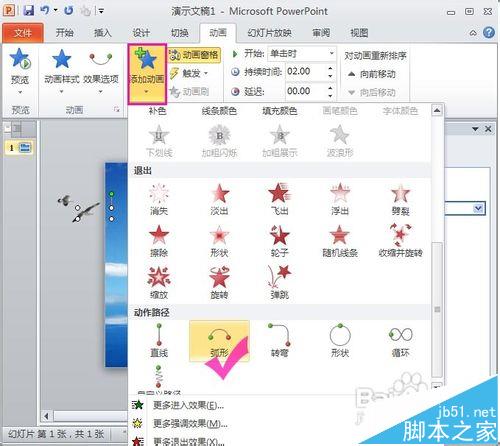Choose the 劈裂 exit effect
The height and width of the screenshot is (446, 500).
pos(400,199)
